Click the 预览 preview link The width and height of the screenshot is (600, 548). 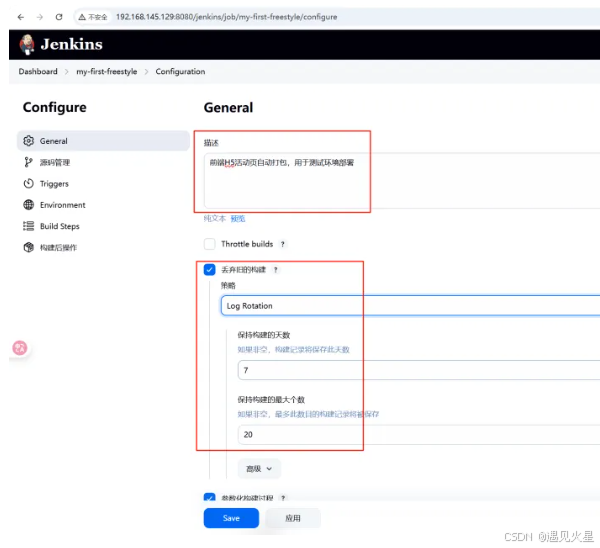[238, 219]
